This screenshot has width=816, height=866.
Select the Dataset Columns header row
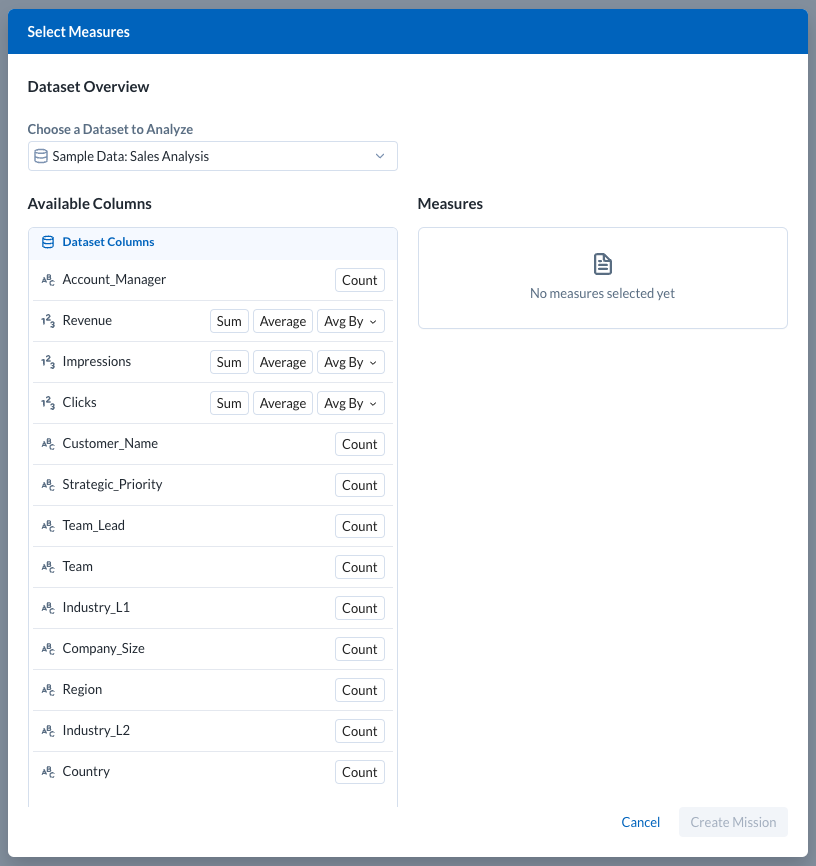coord(212,242)
